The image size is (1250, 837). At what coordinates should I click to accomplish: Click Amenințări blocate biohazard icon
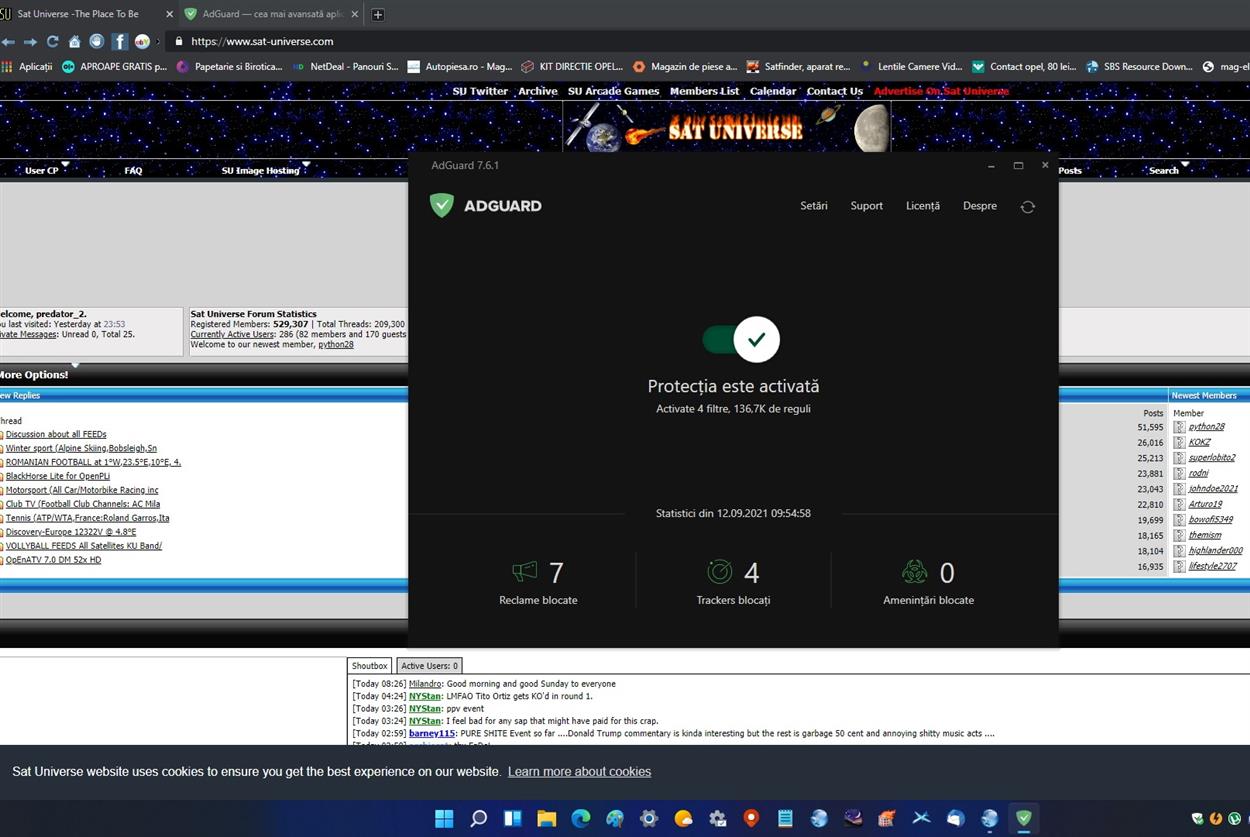pyautogui.click(x=914, y=572)
